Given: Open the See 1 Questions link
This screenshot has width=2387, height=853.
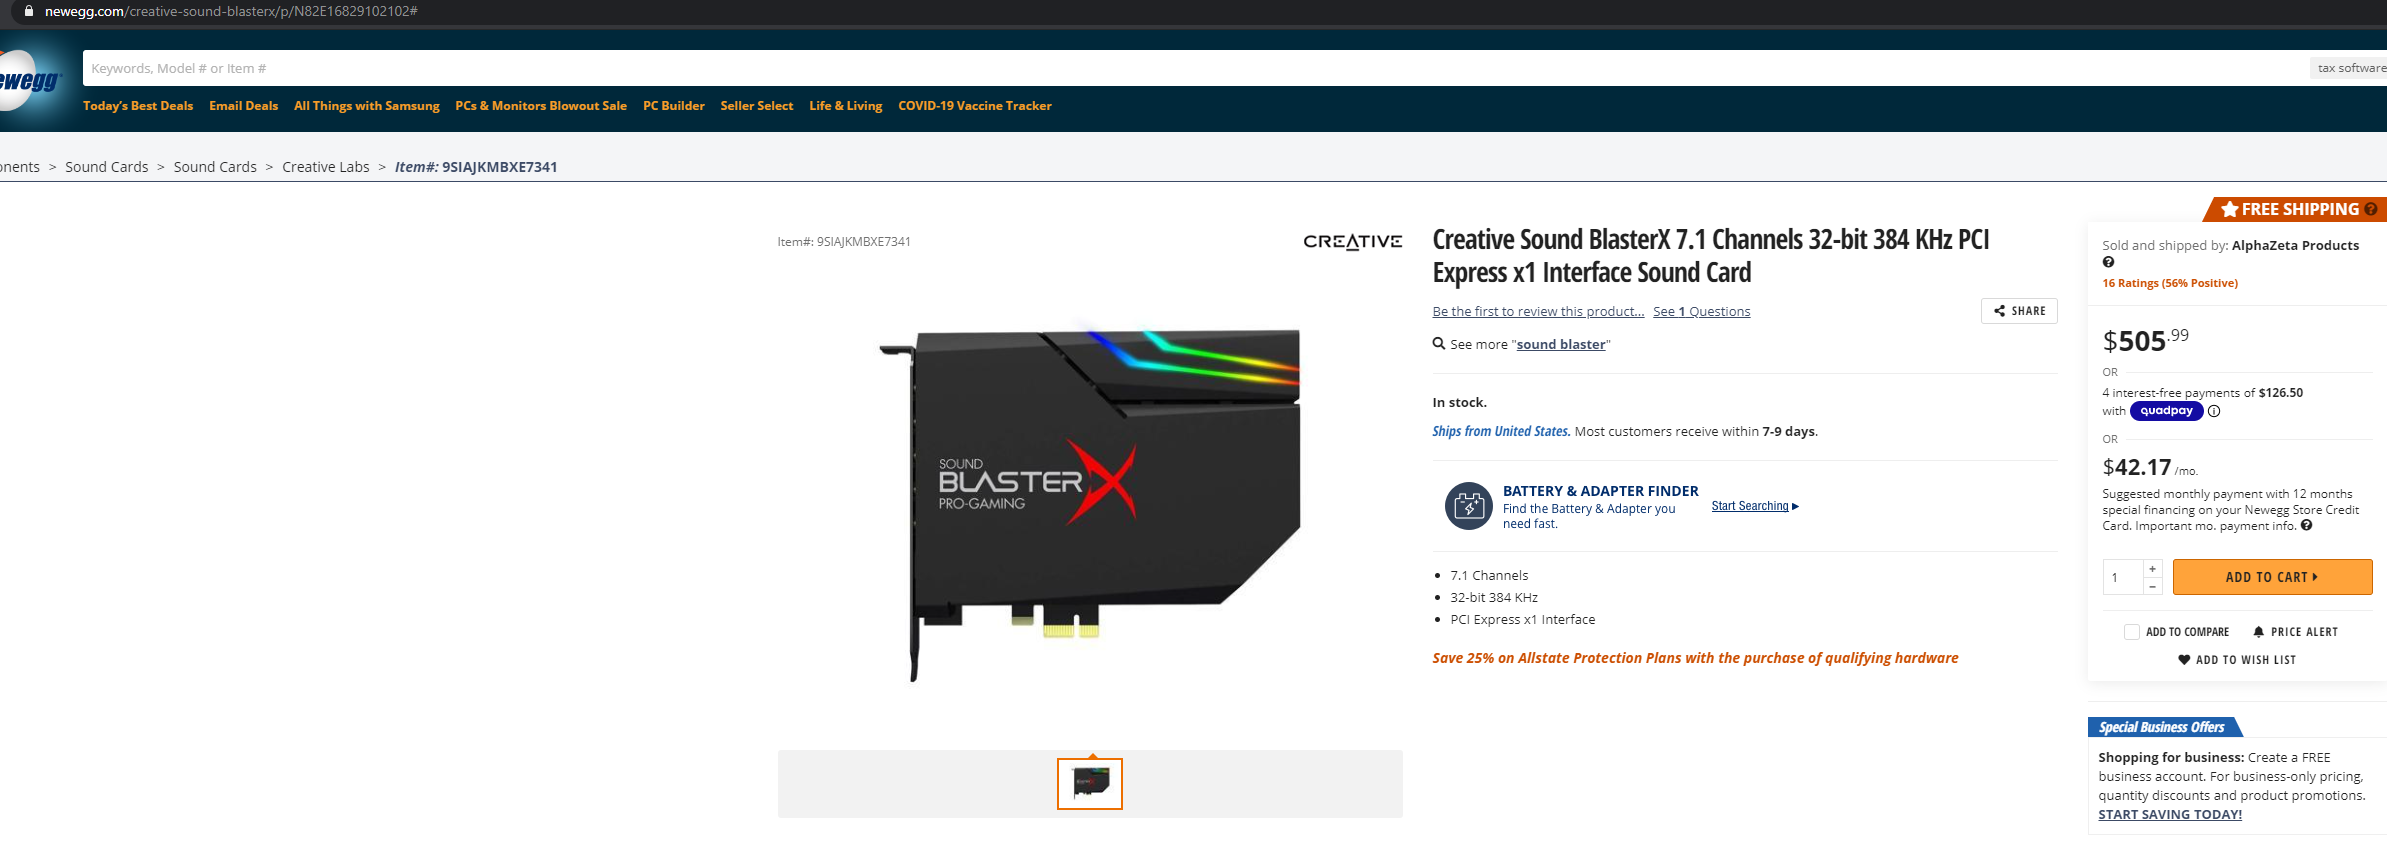Looking at the screenshot, I should 1701,312.
